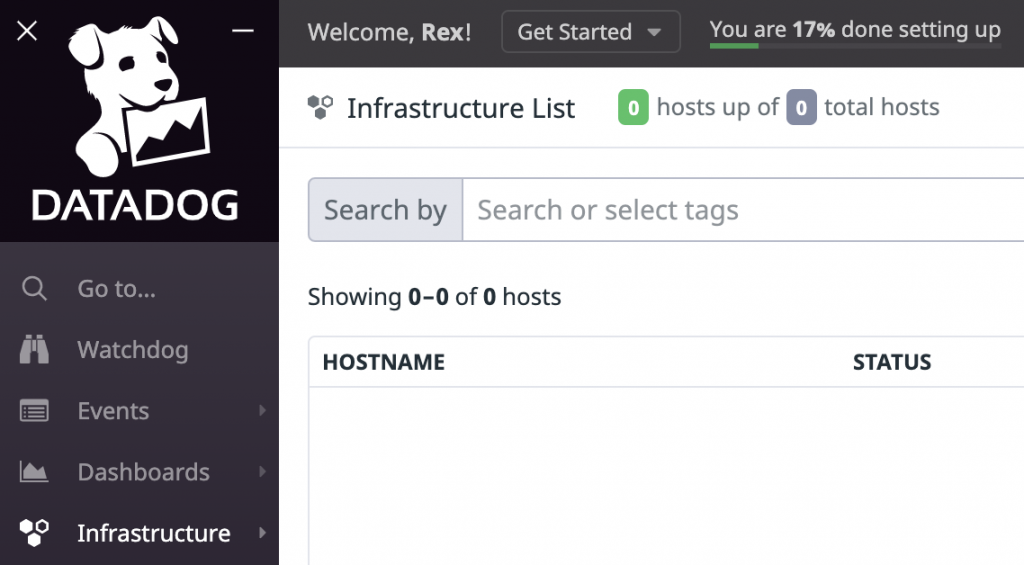Click the Go to search magnifier icon
Viewport: 1024px width, 565px height.
[34, 288]
